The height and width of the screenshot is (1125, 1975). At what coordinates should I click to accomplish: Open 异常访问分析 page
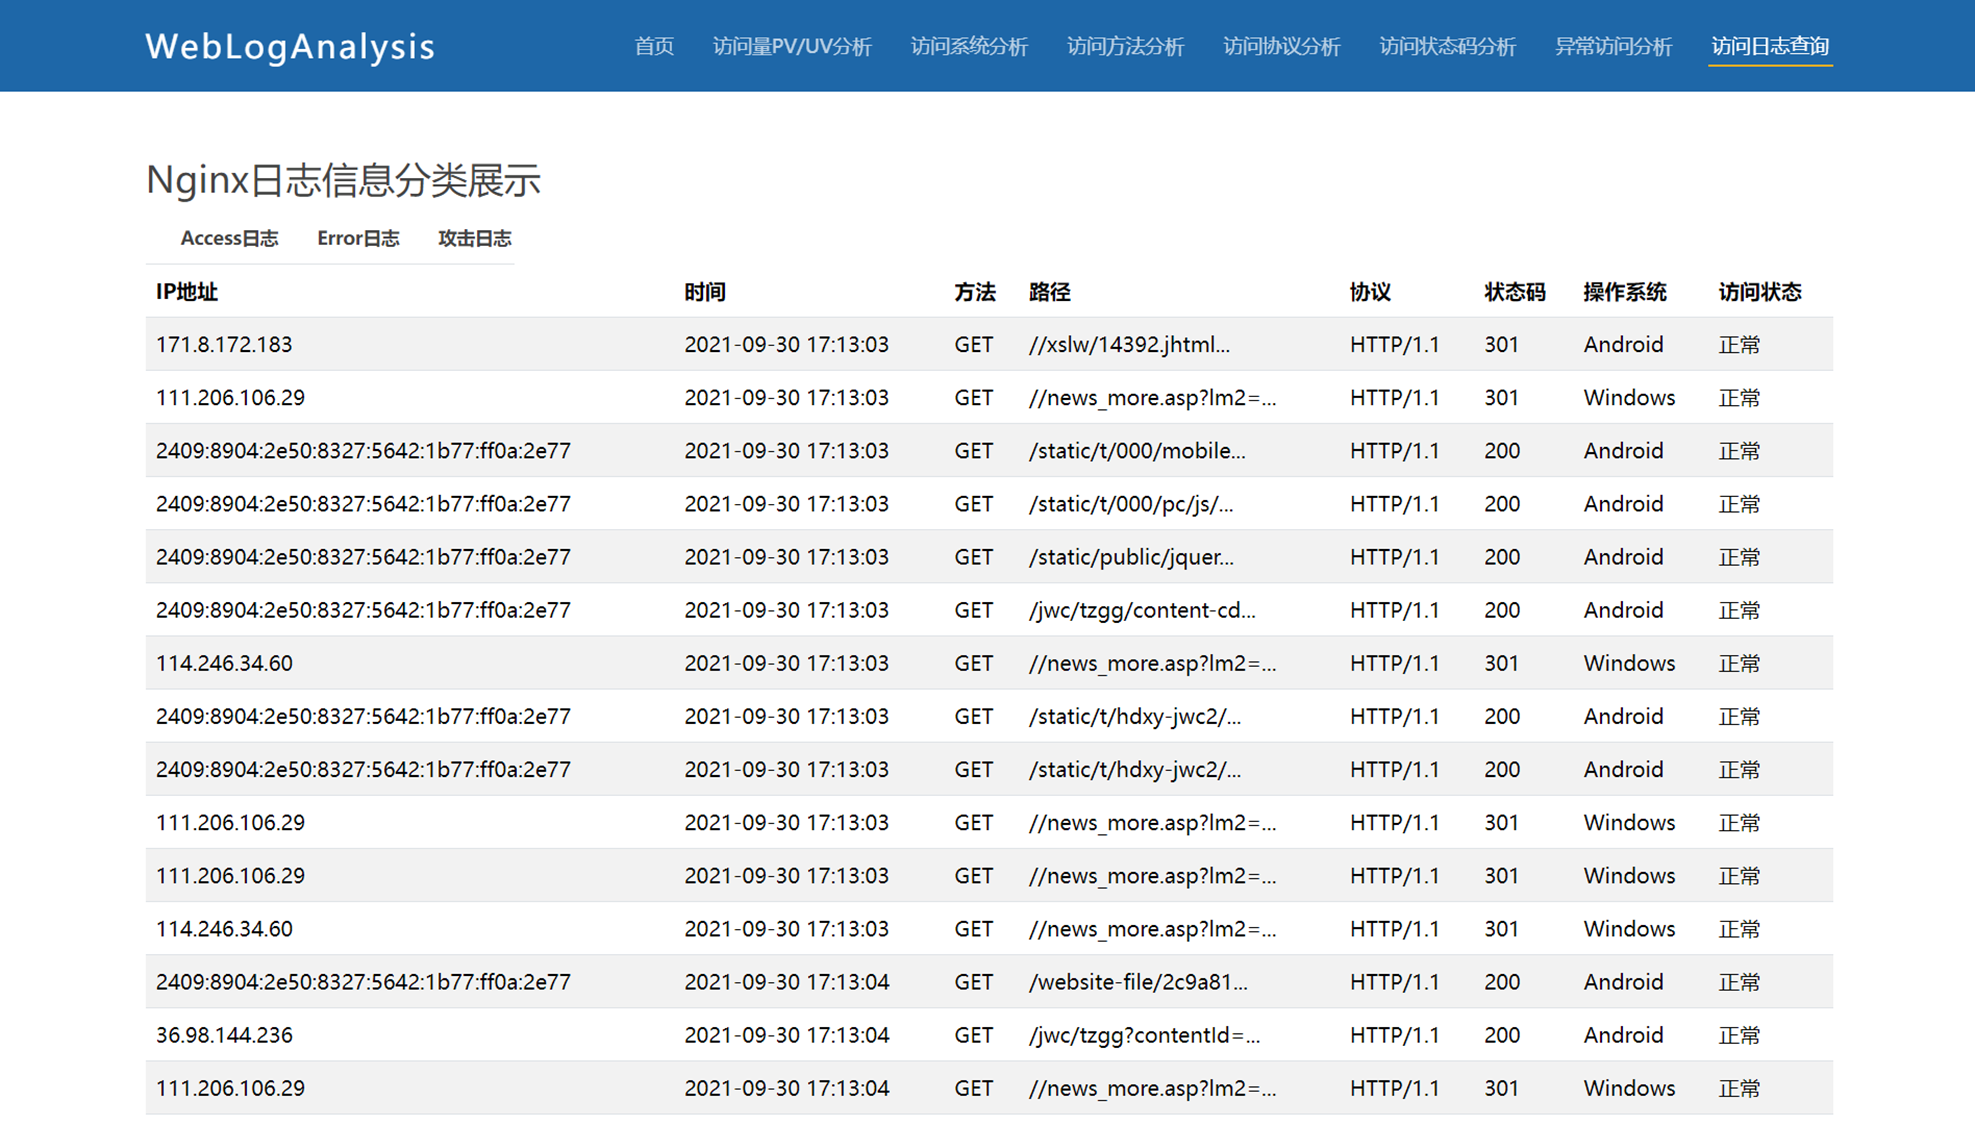click(1613, 46)
